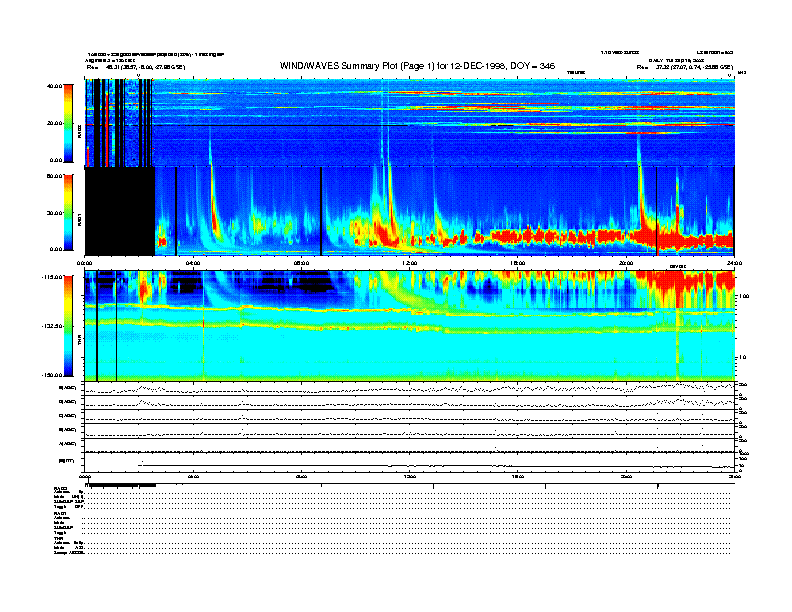Click the bottom line plot panel above the second time axis

point(410,462)
